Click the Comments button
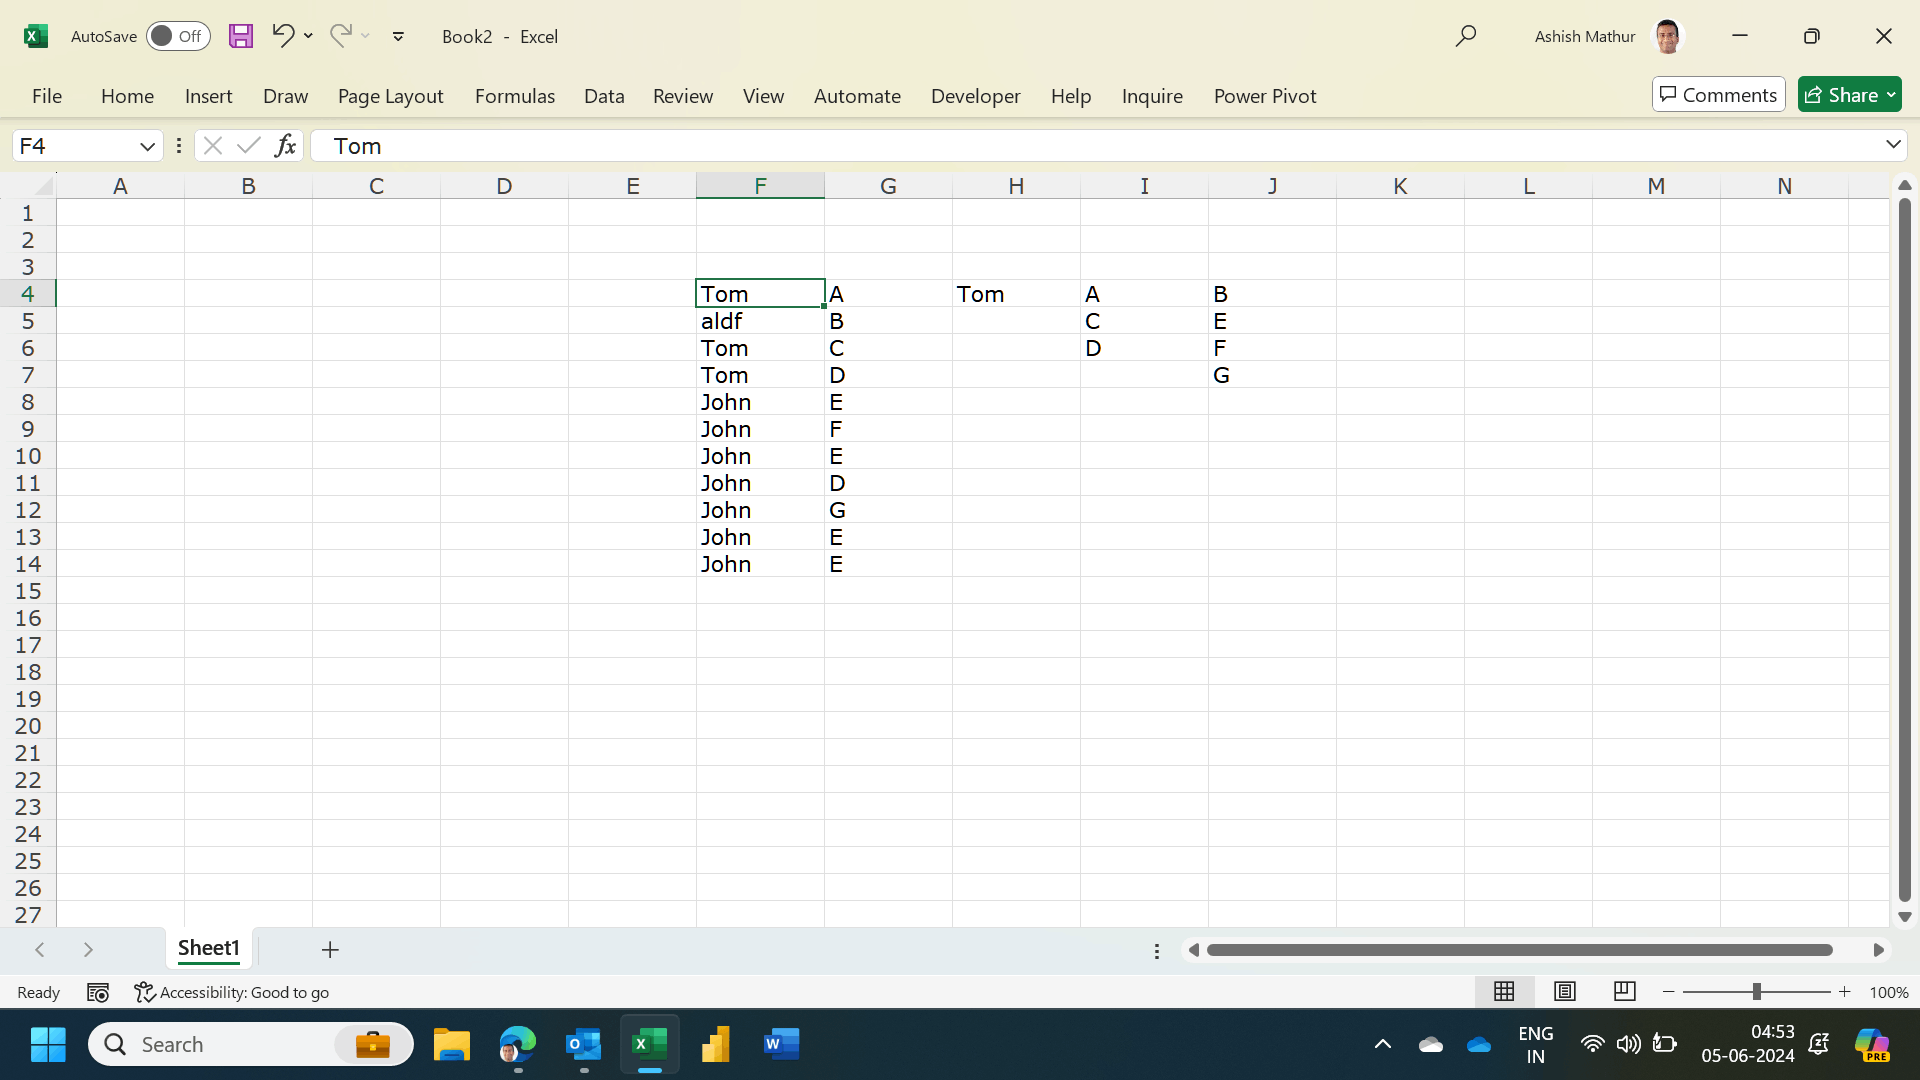 pyautogui.click(x=1718, y=95)
